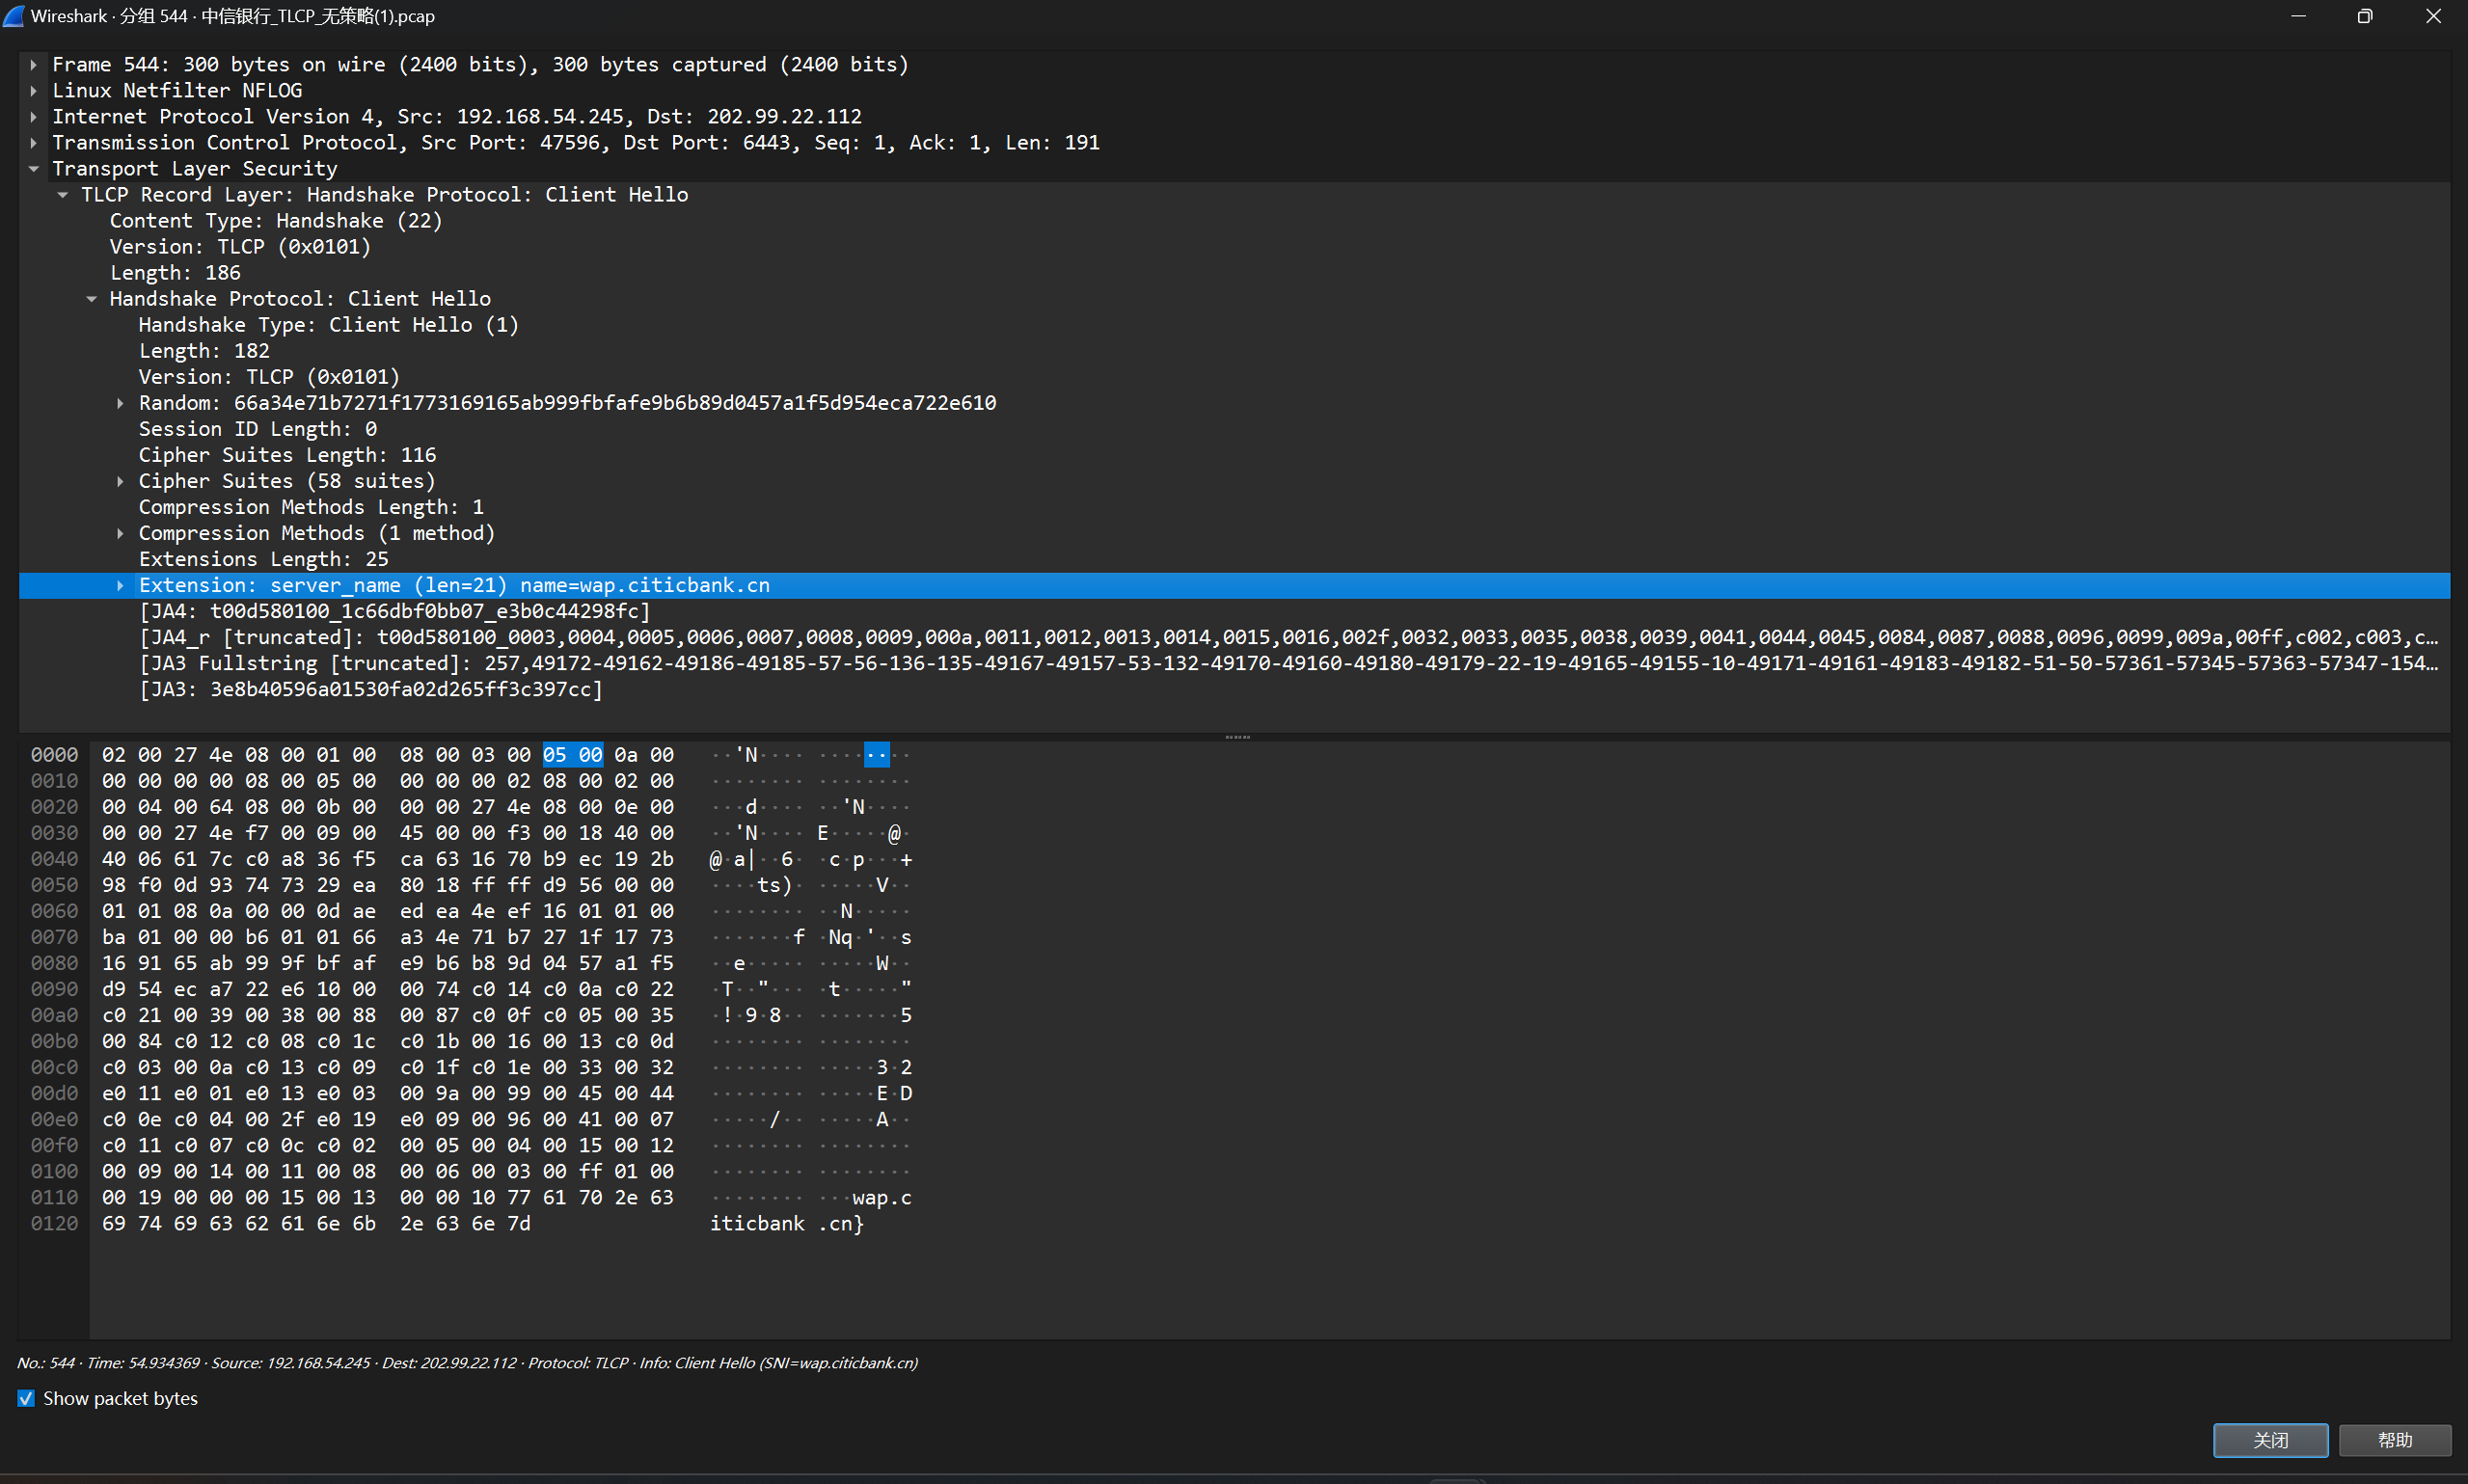Uncheck Show packet bytes checkbox
Image resolution: width=2468 pixels, height=1484 pixels.
[x=26, y=1398]
